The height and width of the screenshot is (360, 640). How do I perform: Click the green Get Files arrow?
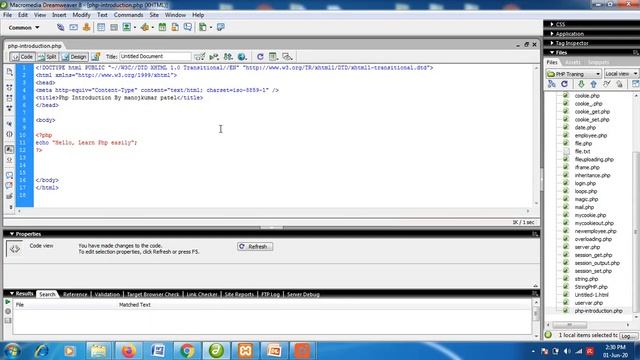581,84
